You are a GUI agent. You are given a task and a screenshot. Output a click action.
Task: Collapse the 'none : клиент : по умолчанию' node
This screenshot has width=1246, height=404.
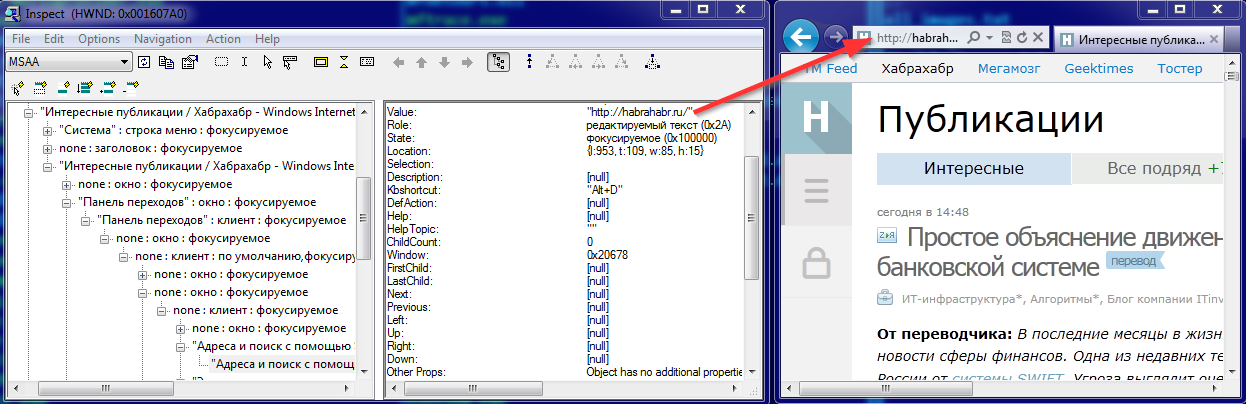(x=124, y=256)
